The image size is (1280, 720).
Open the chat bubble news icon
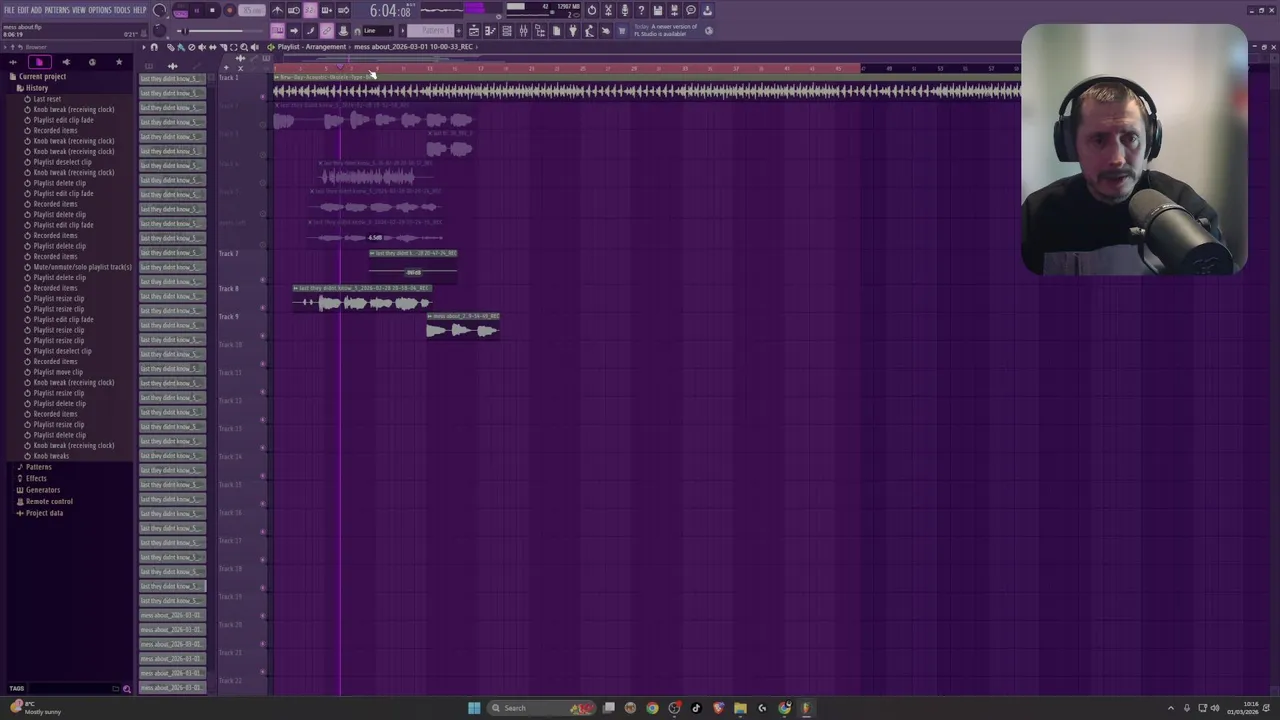point(691,10)
